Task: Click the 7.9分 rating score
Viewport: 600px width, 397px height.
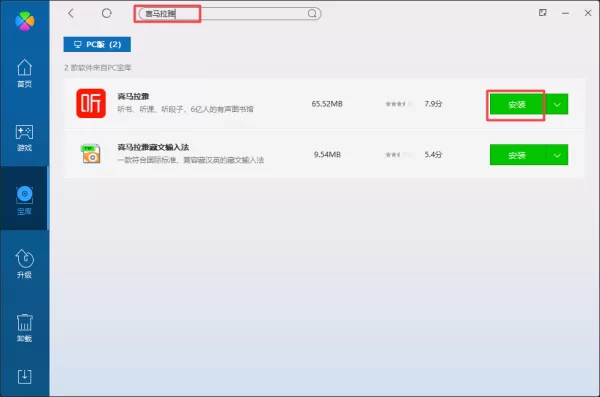Action: 433,104
